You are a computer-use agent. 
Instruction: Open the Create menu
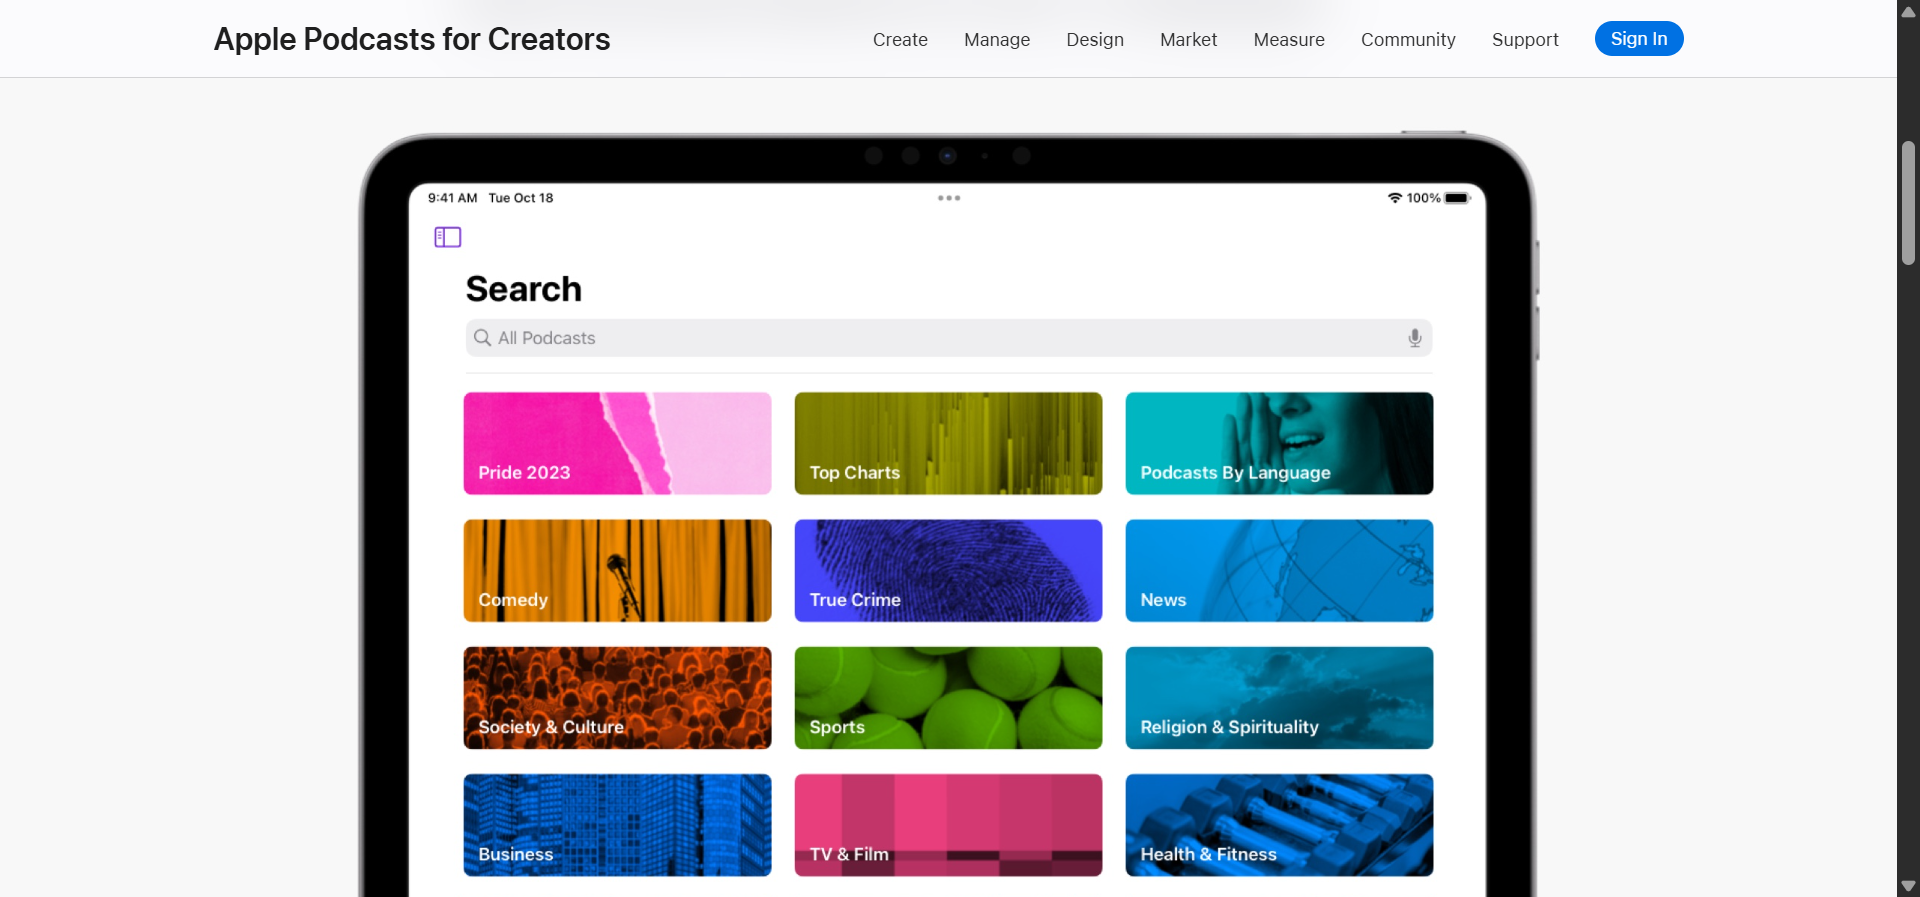pos(900,40)
